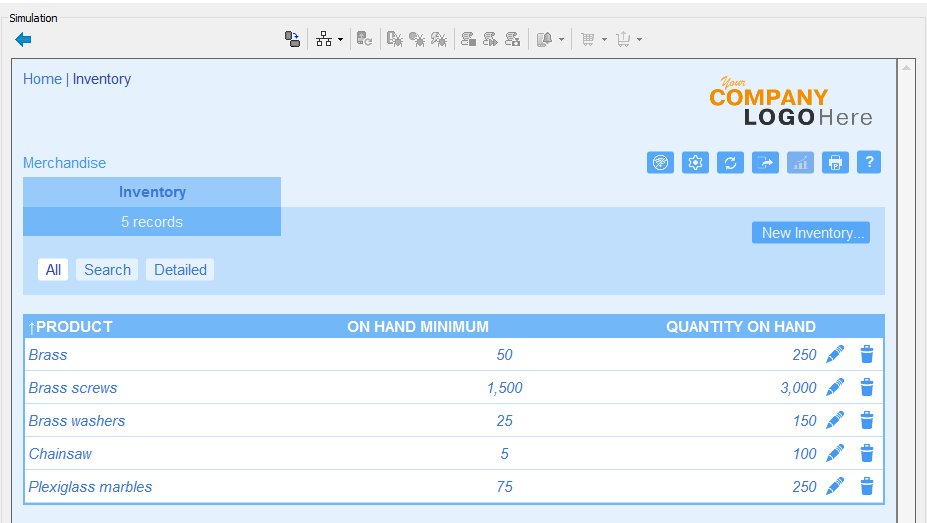Image resolution: width=927 pixels, height=523 pixels.
Task: Open the shopping cart toolbar dropdown arrow
Action: pyautogui.click(x=604, y=40)
